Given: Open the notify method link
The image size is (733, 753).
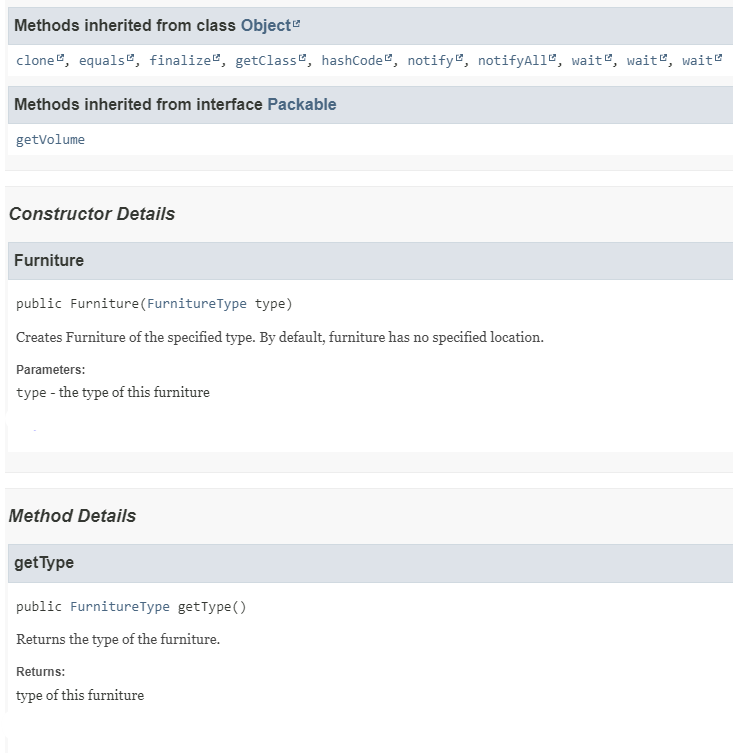Looking at the screenshot, I should (430, 61).
